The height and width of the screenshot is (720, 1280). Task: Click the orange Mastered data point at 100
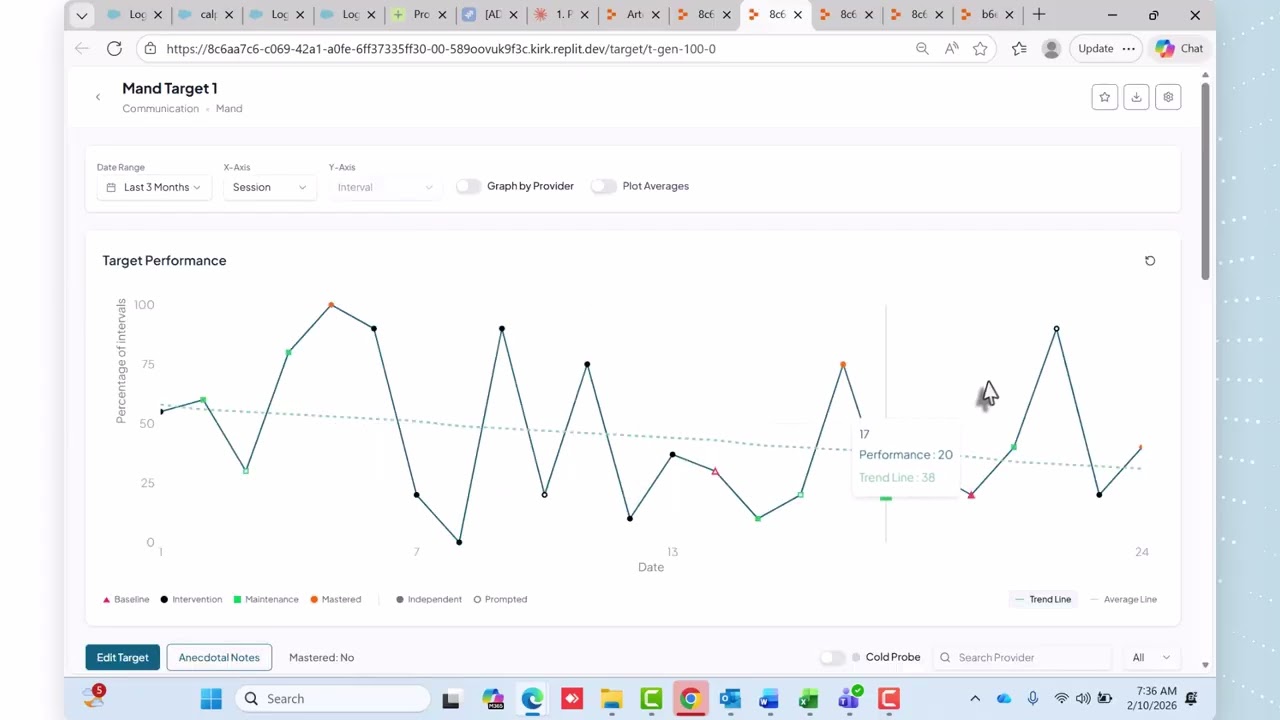tap(331, 305)
